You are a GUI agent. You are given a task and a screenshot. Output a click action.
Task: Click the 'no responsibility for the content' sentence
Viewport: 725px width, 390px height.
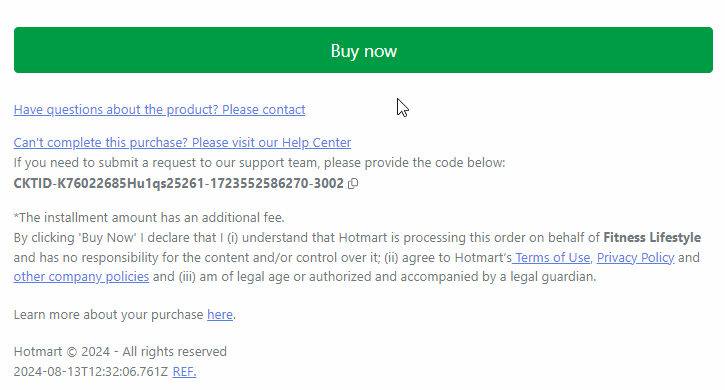coord(196,257)
